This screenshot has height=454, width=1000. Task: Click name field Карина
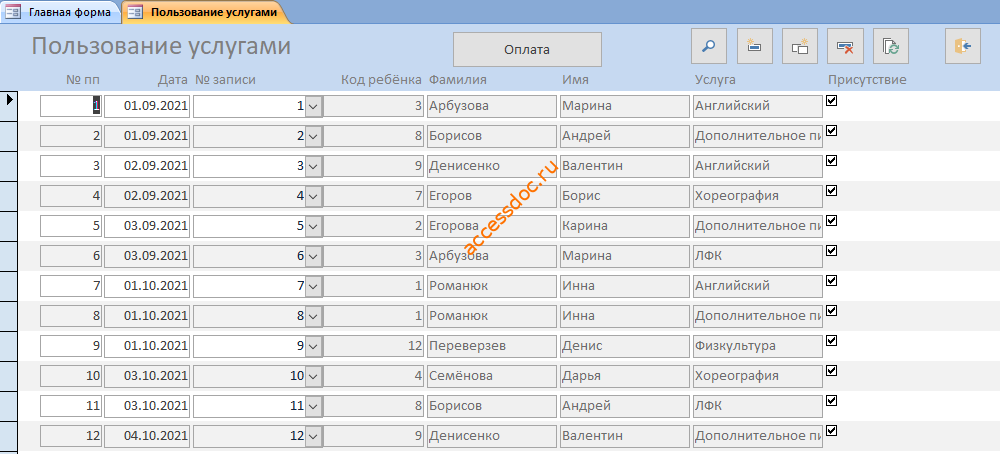[625, 226]
